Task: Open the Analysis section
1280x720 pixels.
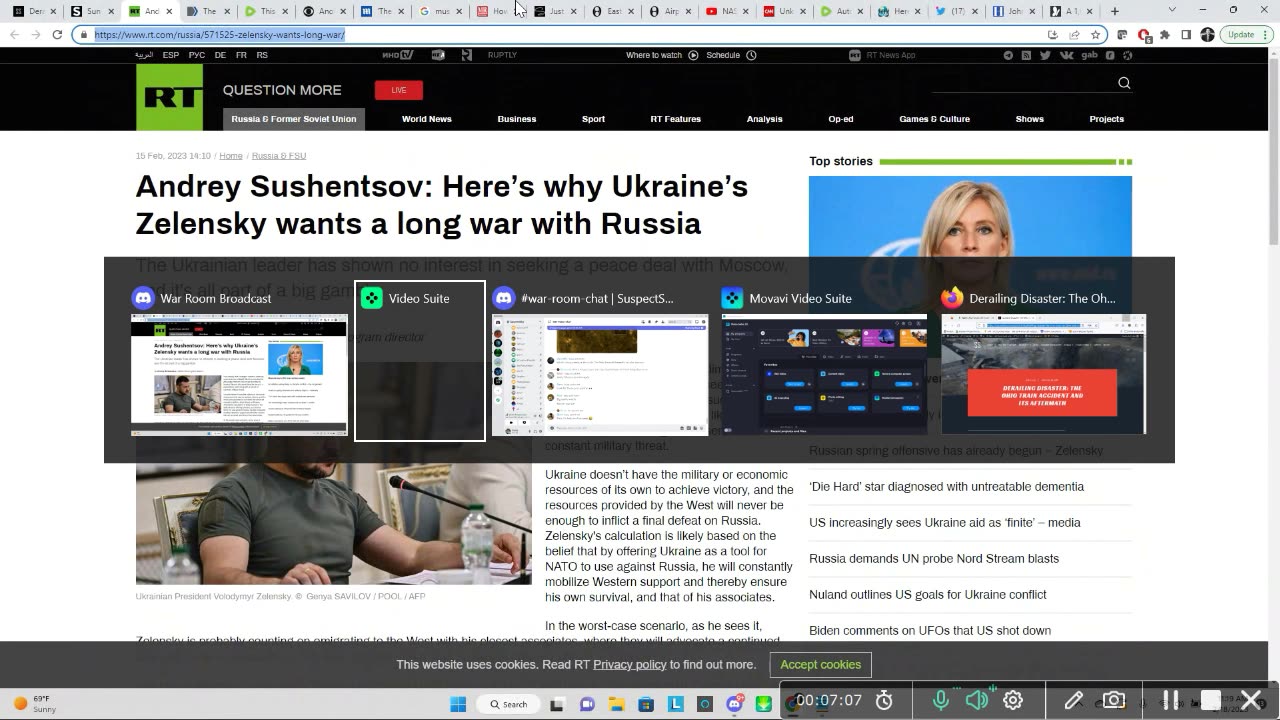Action: [765, 119]
